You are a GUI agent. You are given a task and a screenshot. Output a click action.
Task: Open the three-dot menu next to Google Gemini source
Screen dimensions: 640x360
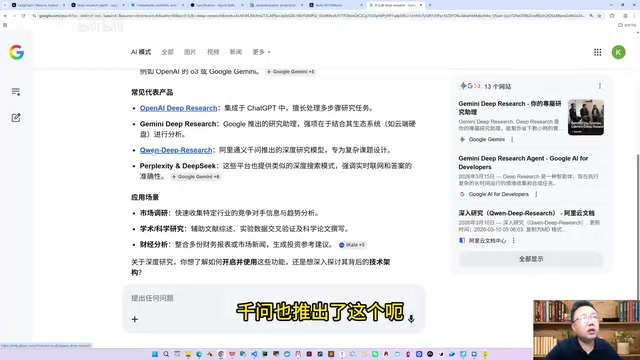pyautogui.click(x=512, y=140)
